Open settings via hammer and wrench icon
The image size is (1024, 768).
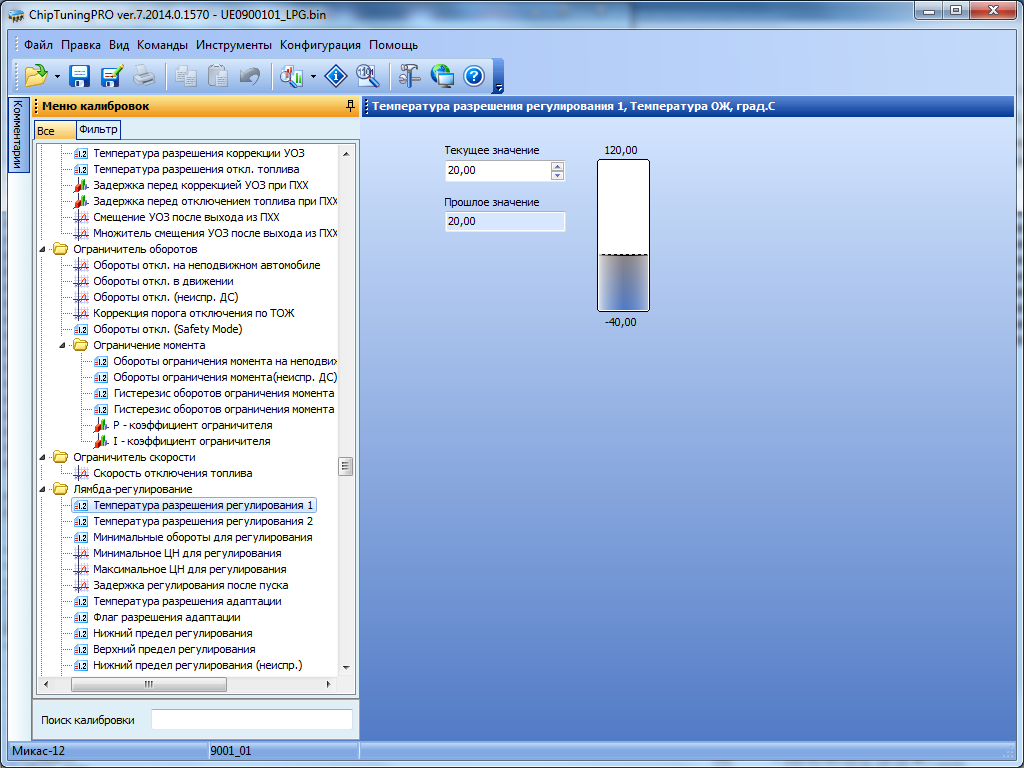coord(410,75)
